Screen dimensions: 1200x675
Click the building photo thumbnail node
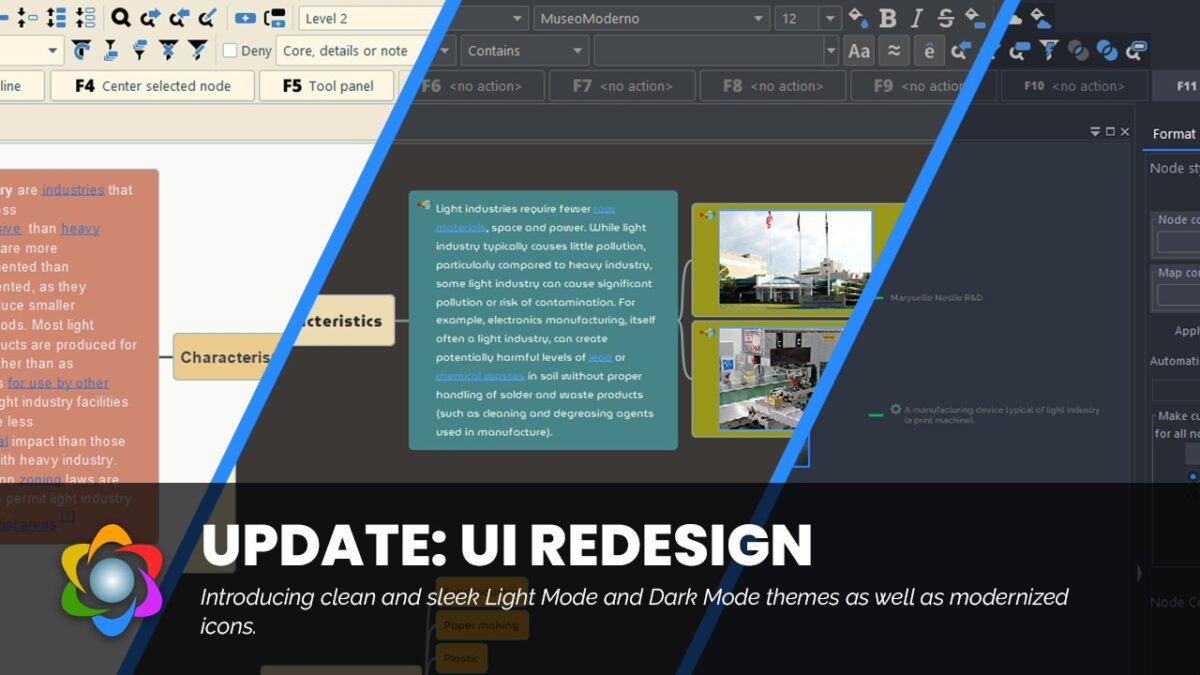tap(795, 258)
